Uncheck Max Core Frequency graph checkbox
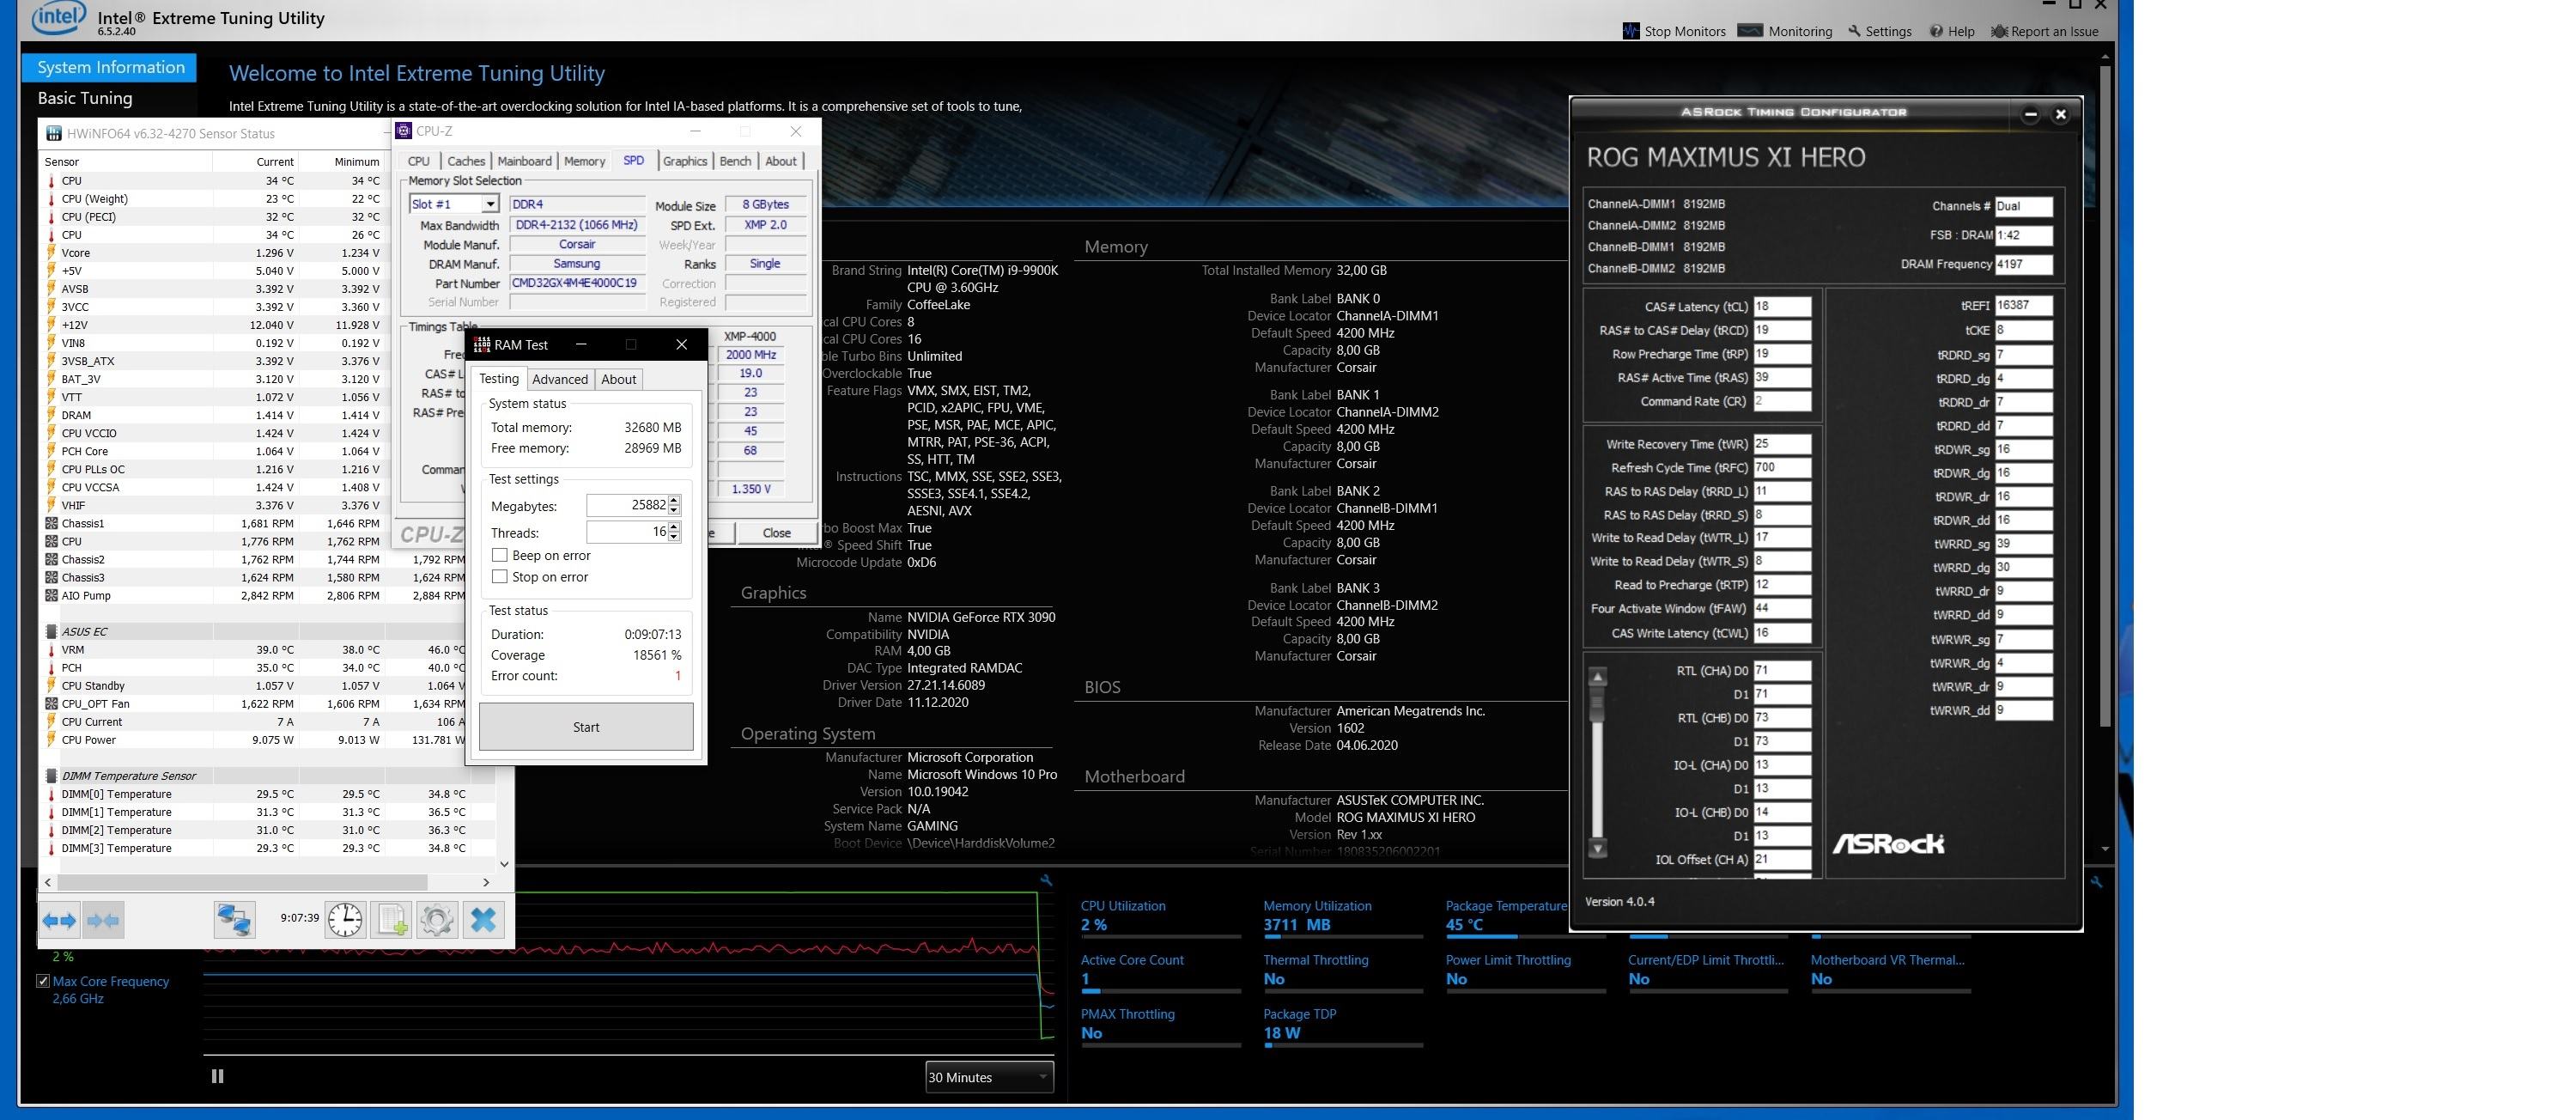The height and width of the screenshot is (1120, 2576). 43,981
